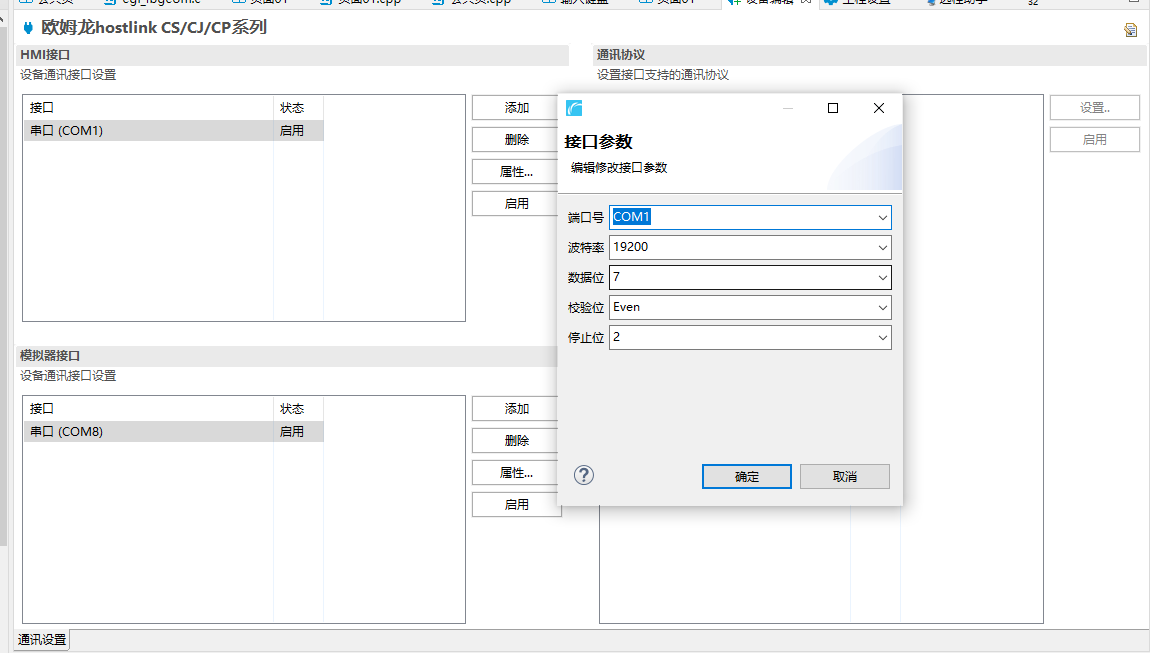The width and height of the screenshot is (1150, 653).
Task: Click the 接口 column header in HMI接口
Action: (x=148, y=108)
